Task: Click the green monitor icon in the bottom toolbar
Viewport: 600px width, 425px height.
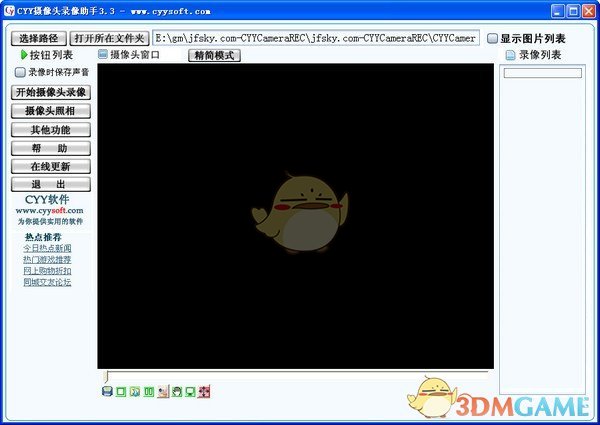Action: pos(190,390)
